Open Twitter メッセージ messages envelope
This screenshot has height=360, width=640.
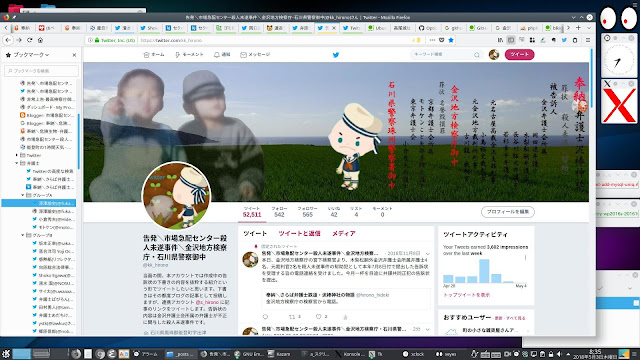coord(255,55)
